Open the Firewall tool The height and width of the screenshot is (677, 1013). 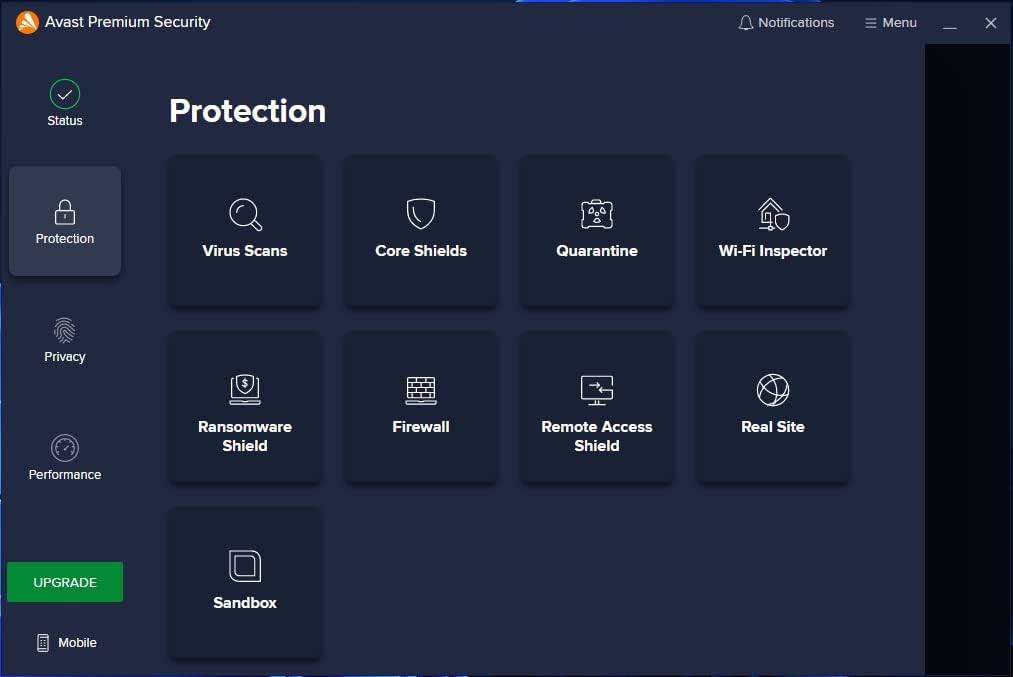click(421, 407)
